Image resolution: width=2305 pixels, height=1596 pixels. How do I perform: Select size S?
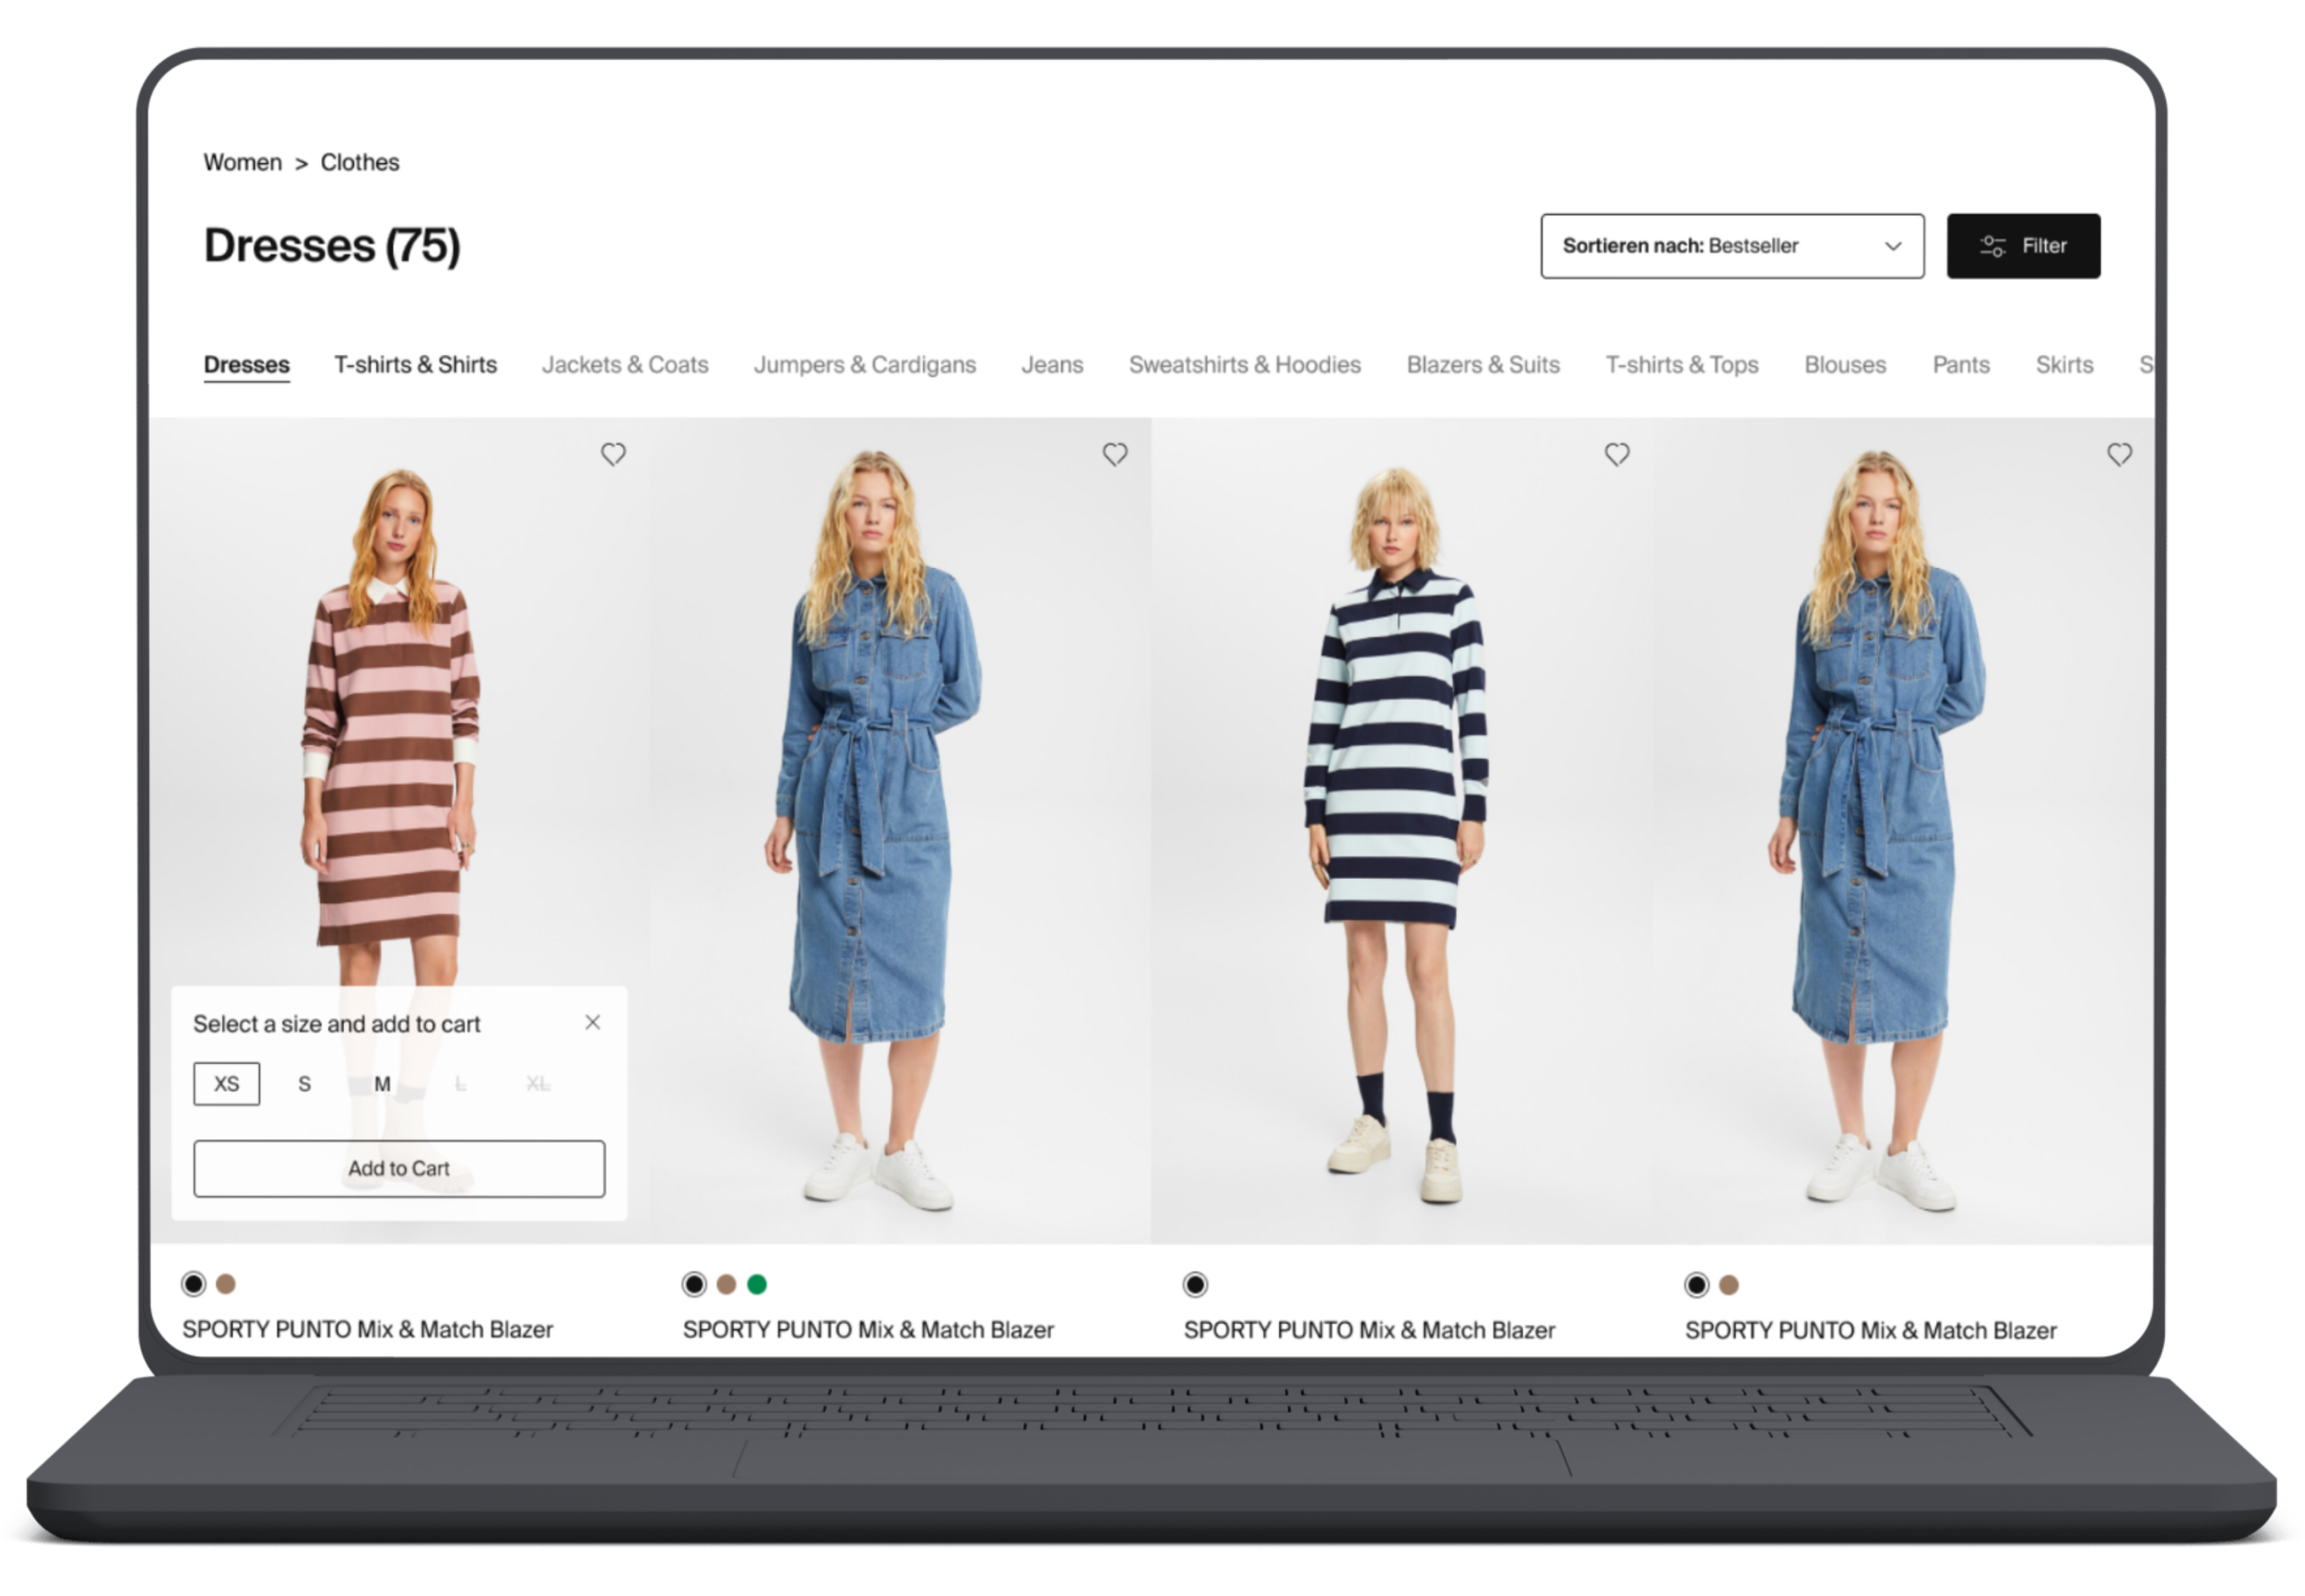[305, 1084]
